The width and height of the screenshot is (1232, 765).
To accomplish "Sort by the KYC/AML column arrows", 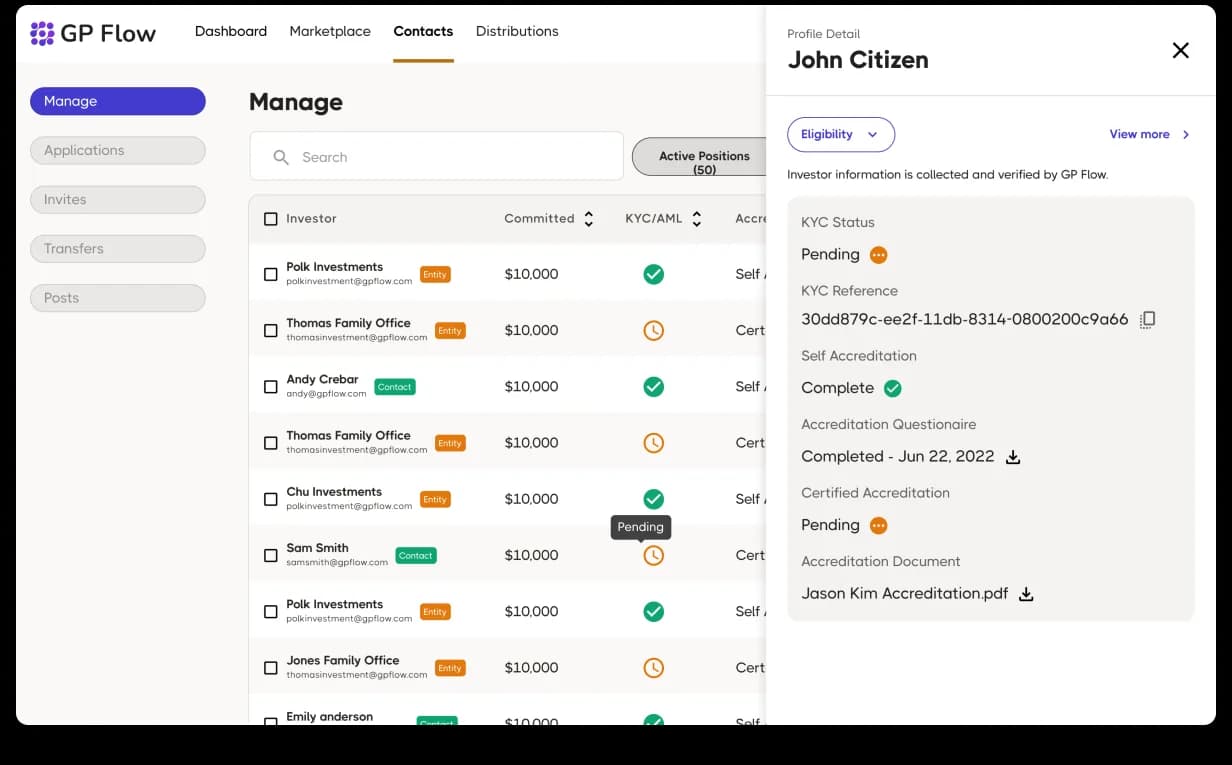I will coord(697,219).
